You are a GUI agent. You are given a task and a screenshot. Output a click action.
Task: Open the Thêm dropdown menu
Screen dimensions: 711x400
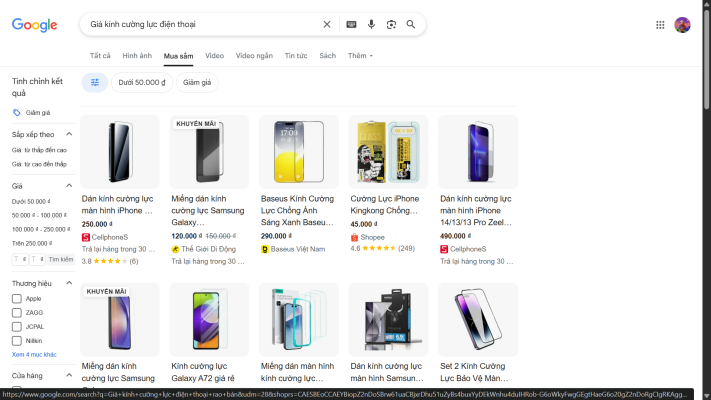pos(360,56)
